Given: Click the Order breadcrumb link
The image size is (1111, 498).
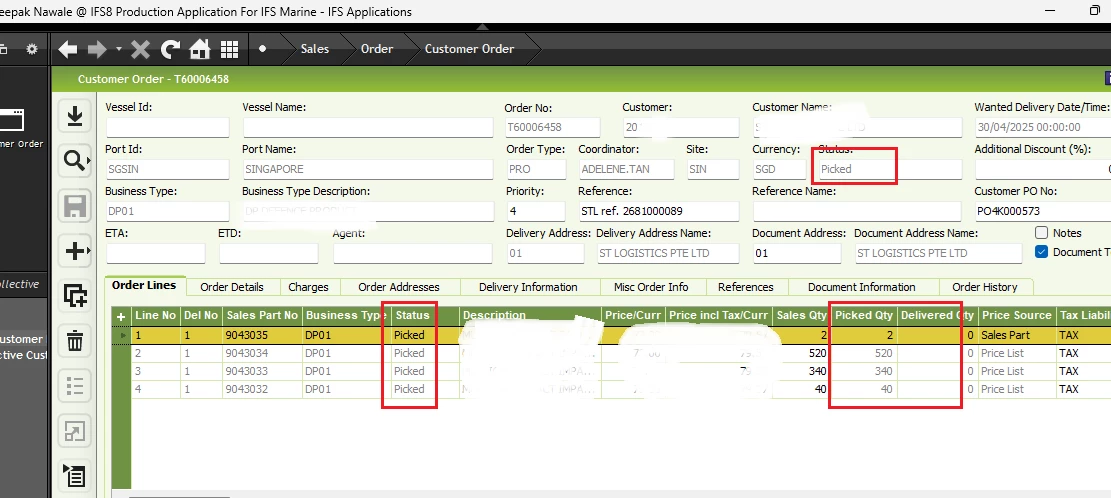Looking at the screenshot, I should (x=376, y=49).
